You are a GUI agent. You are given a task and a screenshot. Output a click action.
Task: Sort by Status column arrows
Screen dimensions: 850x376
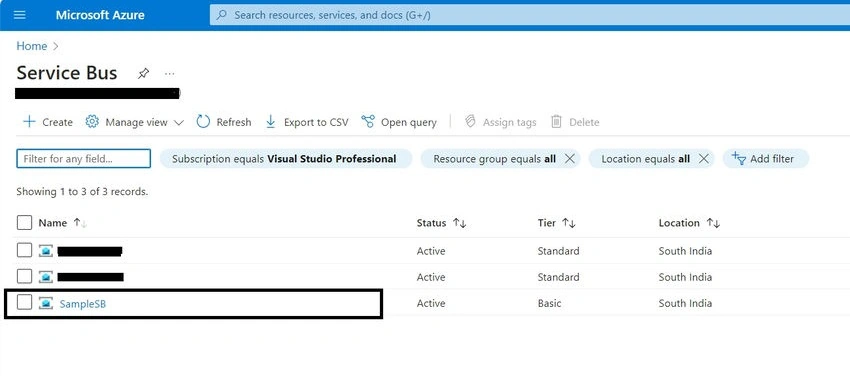click(460, 223)
